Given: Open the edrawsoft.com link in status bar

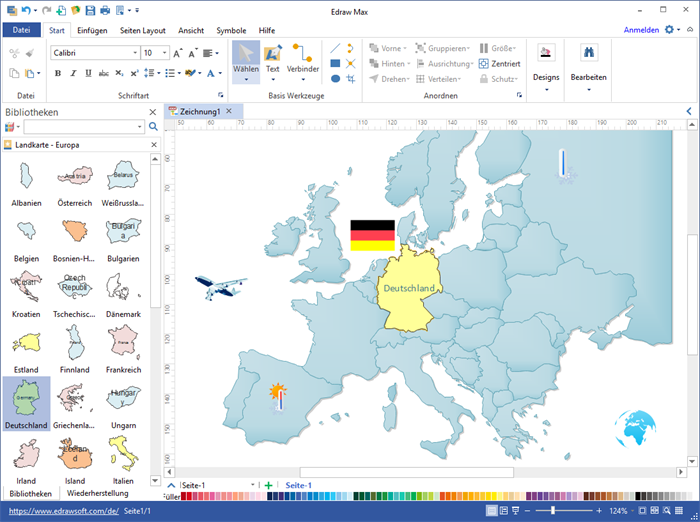Looking at the screenshot, I should point(63,510).
